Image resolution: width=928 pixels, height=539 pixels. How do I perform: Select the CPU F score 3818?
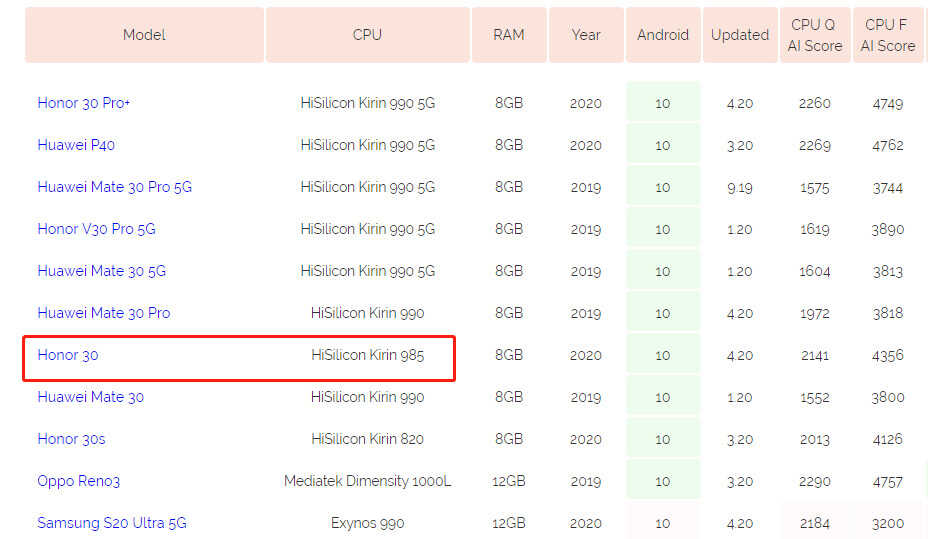[x=888, y=314]
